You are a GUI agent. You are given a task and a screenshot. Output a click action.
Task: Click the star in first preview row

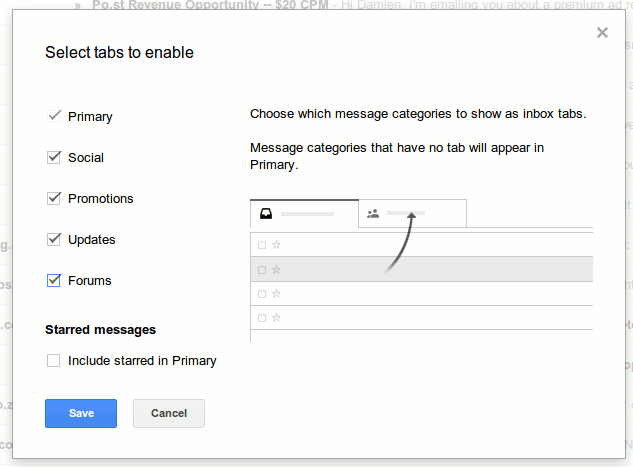[x=277, y=244]
